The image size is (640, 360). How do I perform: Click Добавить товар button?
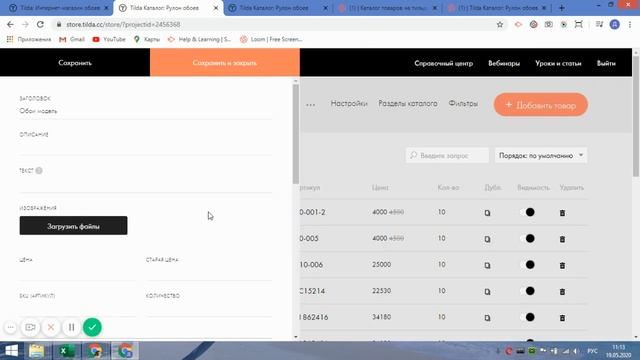tap(540, 105)
